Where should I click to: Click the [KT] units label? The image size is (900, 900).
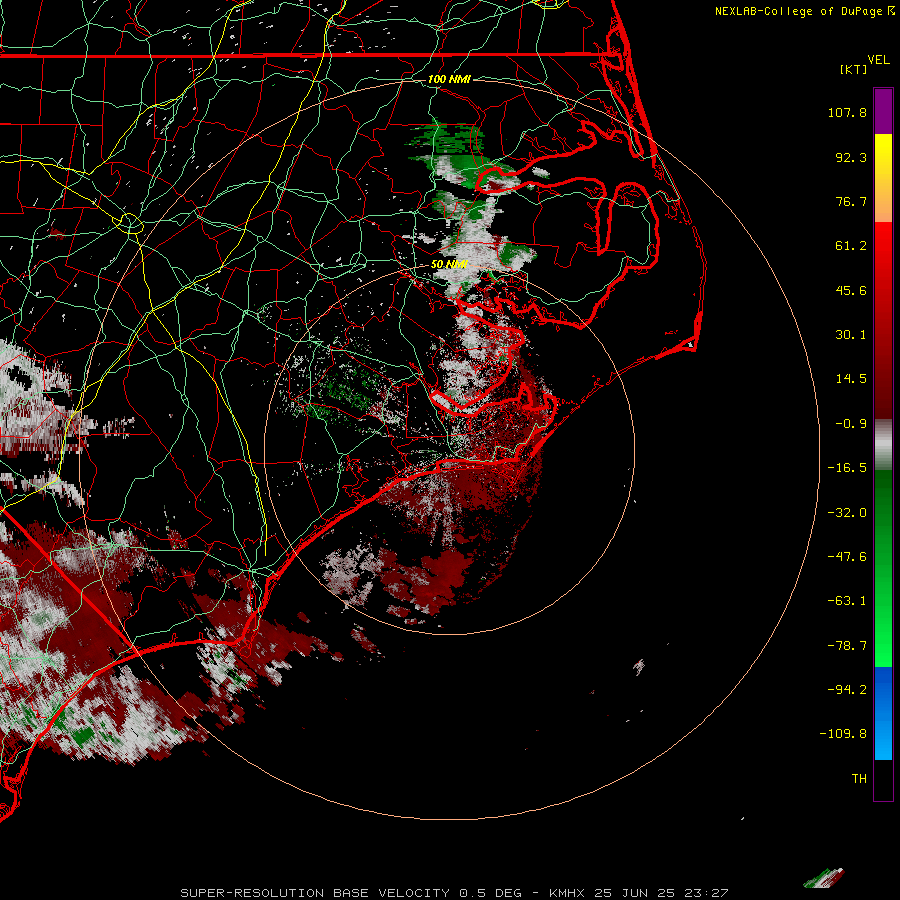(x=854, y=69)
